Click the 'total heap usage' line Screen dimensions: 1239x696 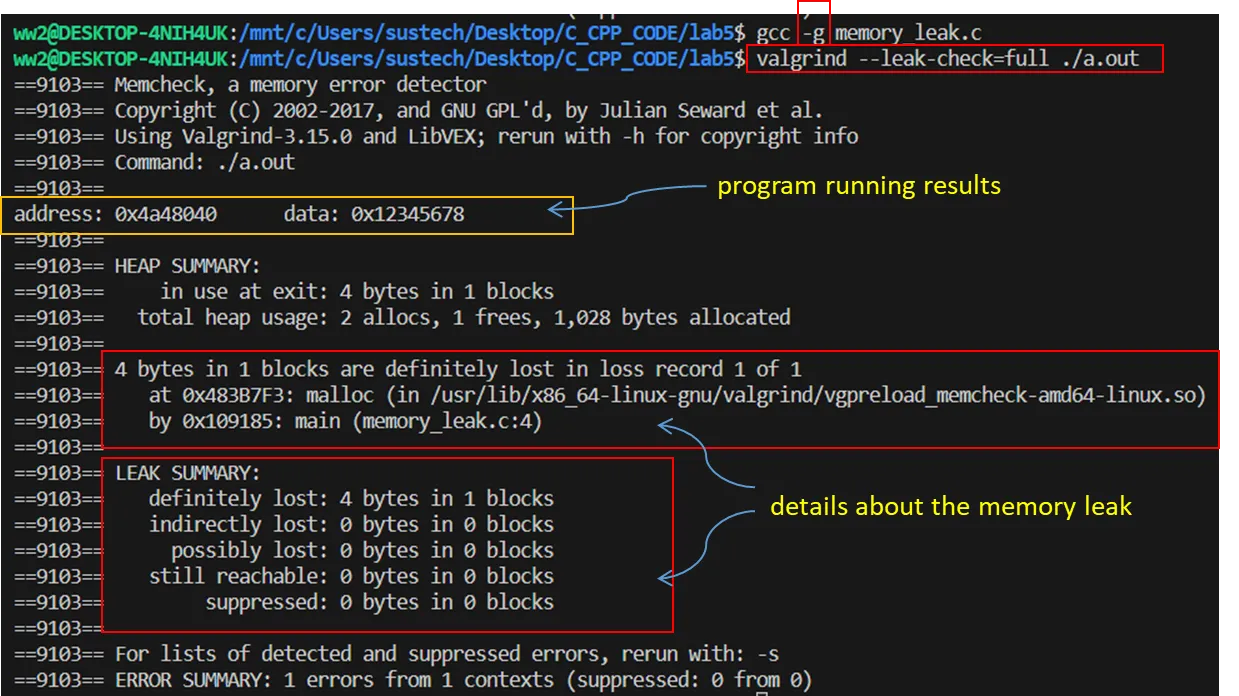click(464, 318)
